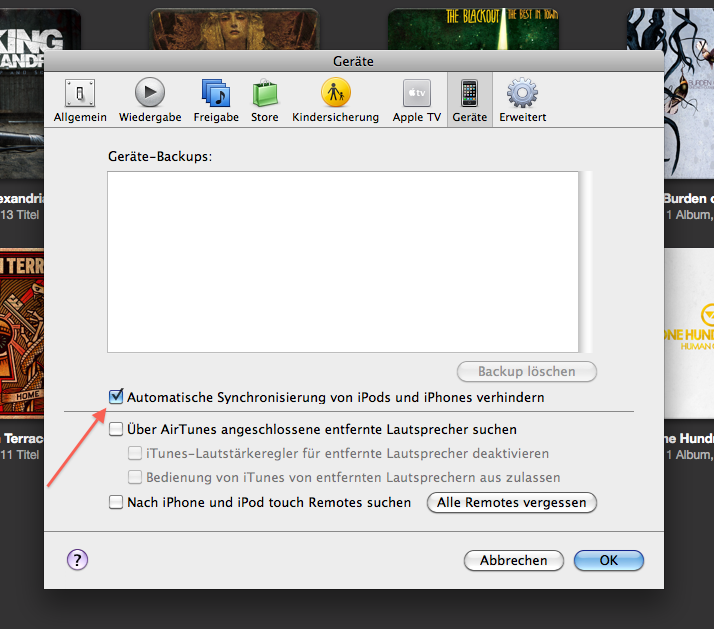Select the One Hundred album cover thumbnail
This screenshot has height=629, width=714.
tap(689, 333)
